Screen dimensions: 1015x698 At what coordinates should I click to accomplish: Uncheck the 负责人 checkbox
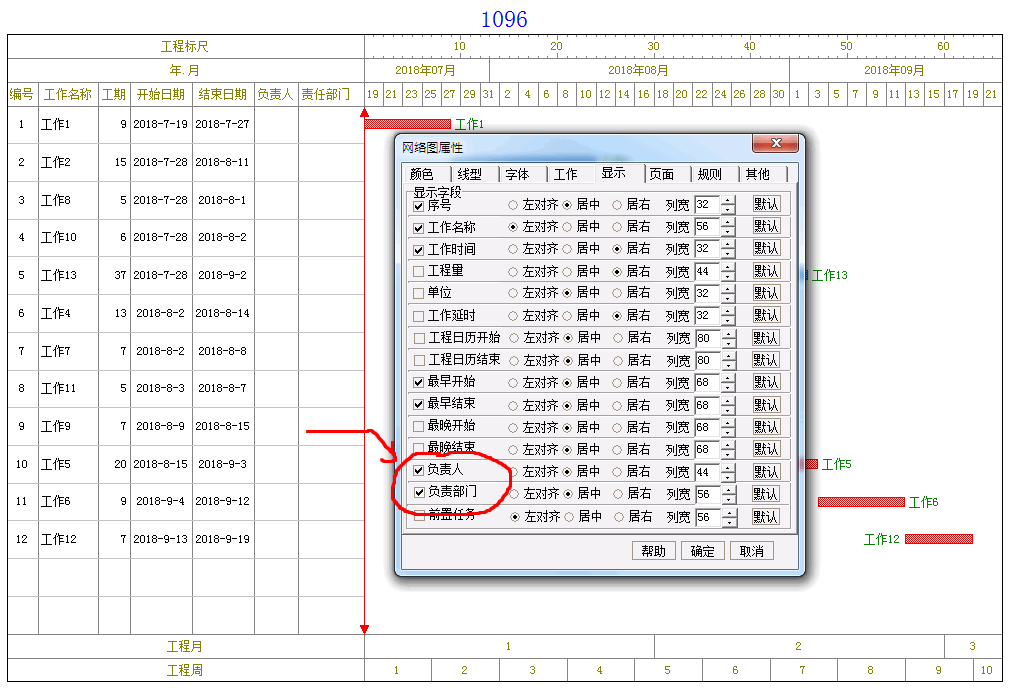419,470
